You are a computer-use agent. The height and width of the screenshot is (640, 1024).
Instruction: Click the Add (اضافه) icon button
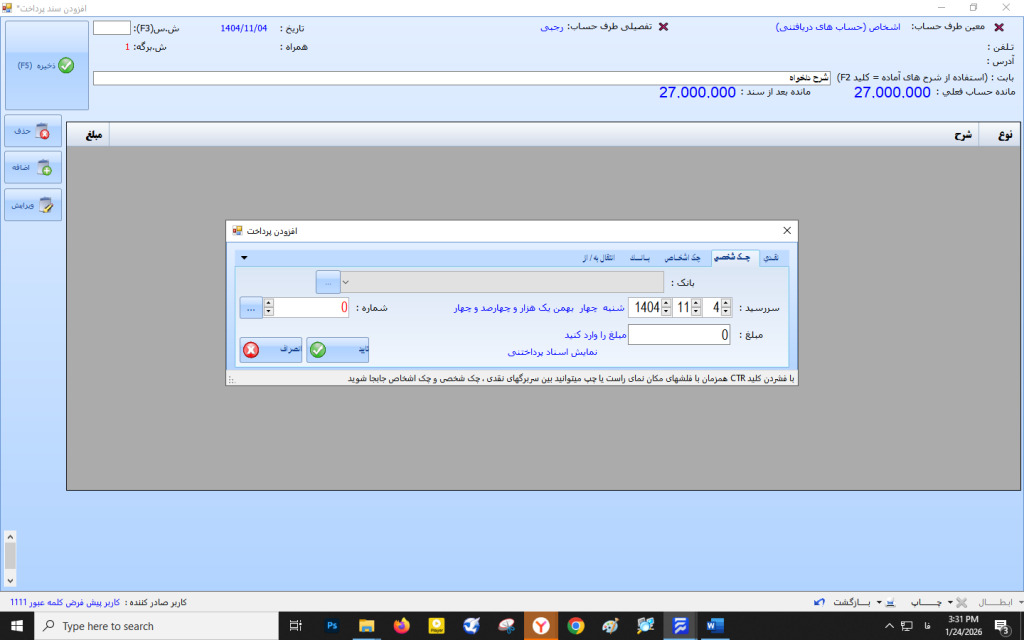point(33,168)
